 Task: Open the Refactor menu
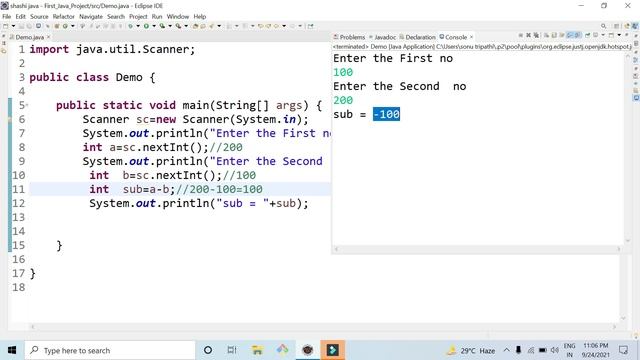click(x=63, y=16)
